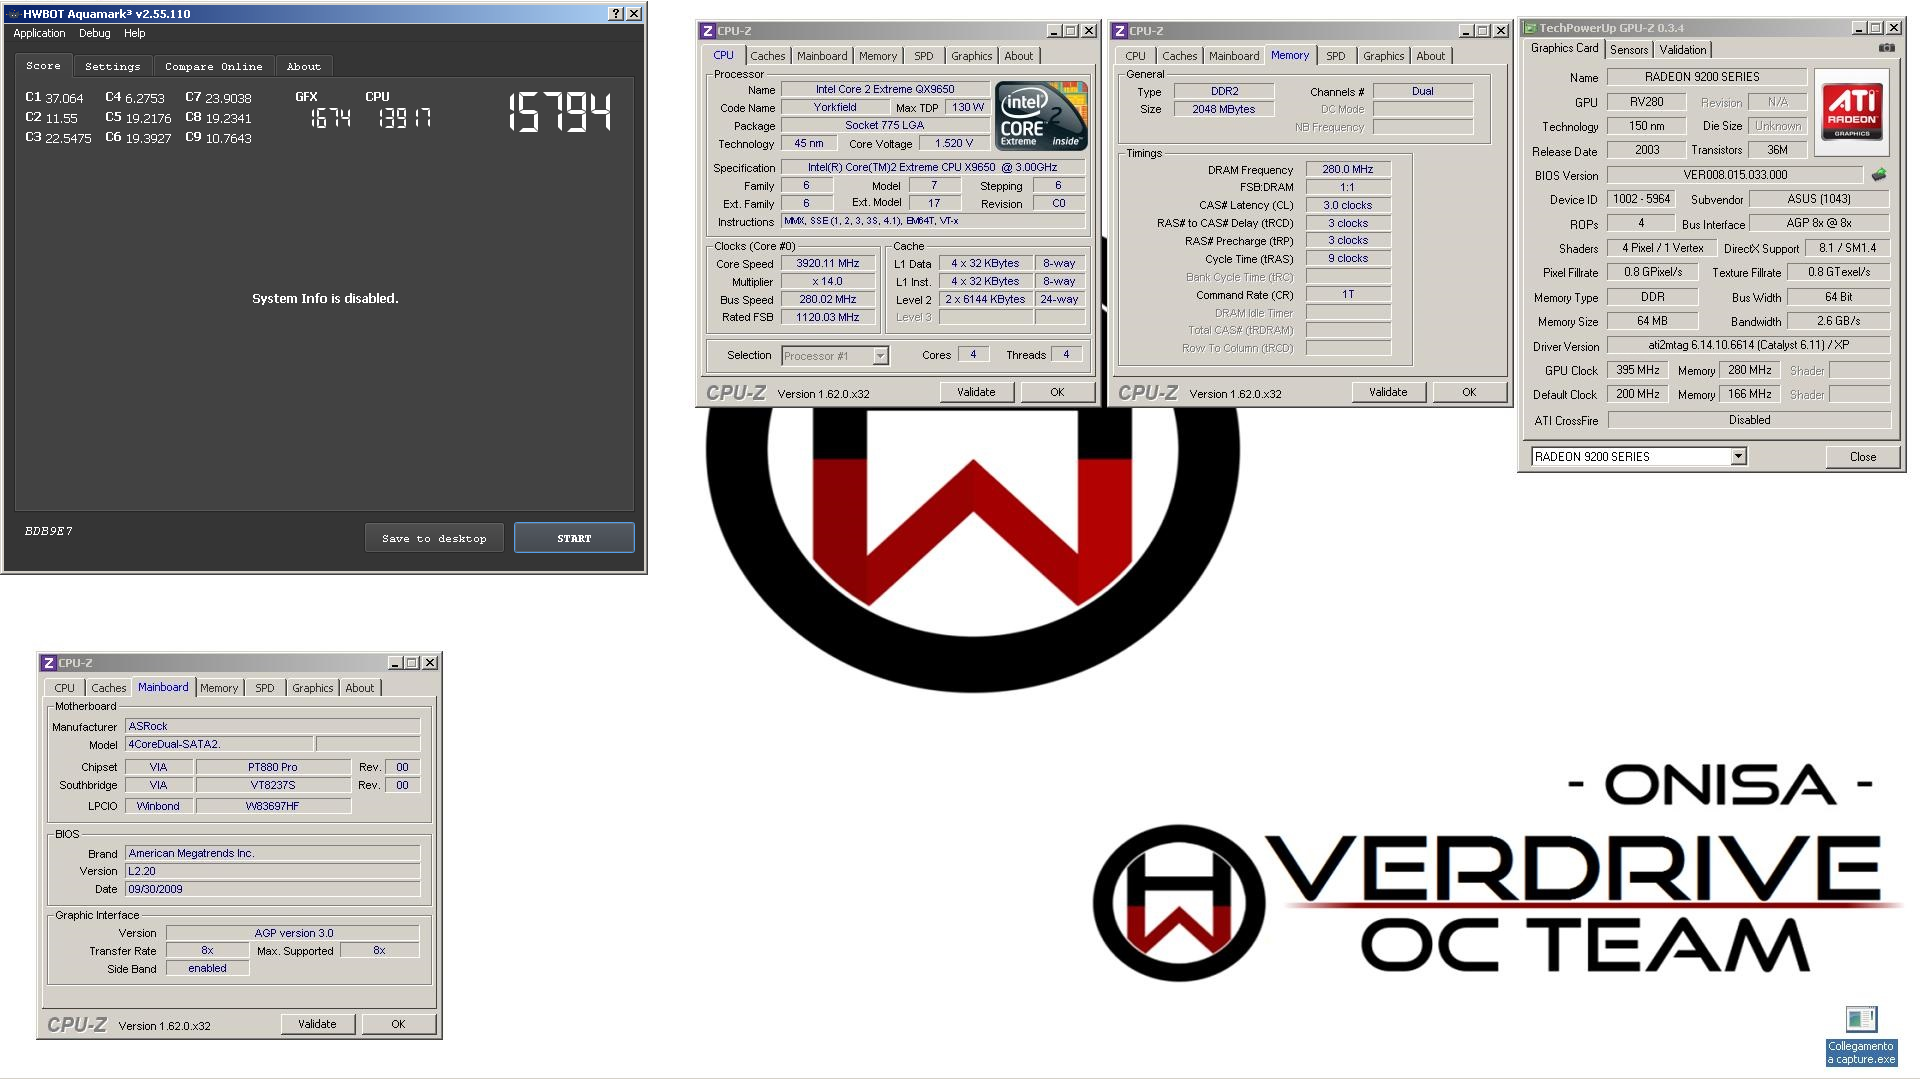Click GPU-Z screenshot camera icon

1886,48
